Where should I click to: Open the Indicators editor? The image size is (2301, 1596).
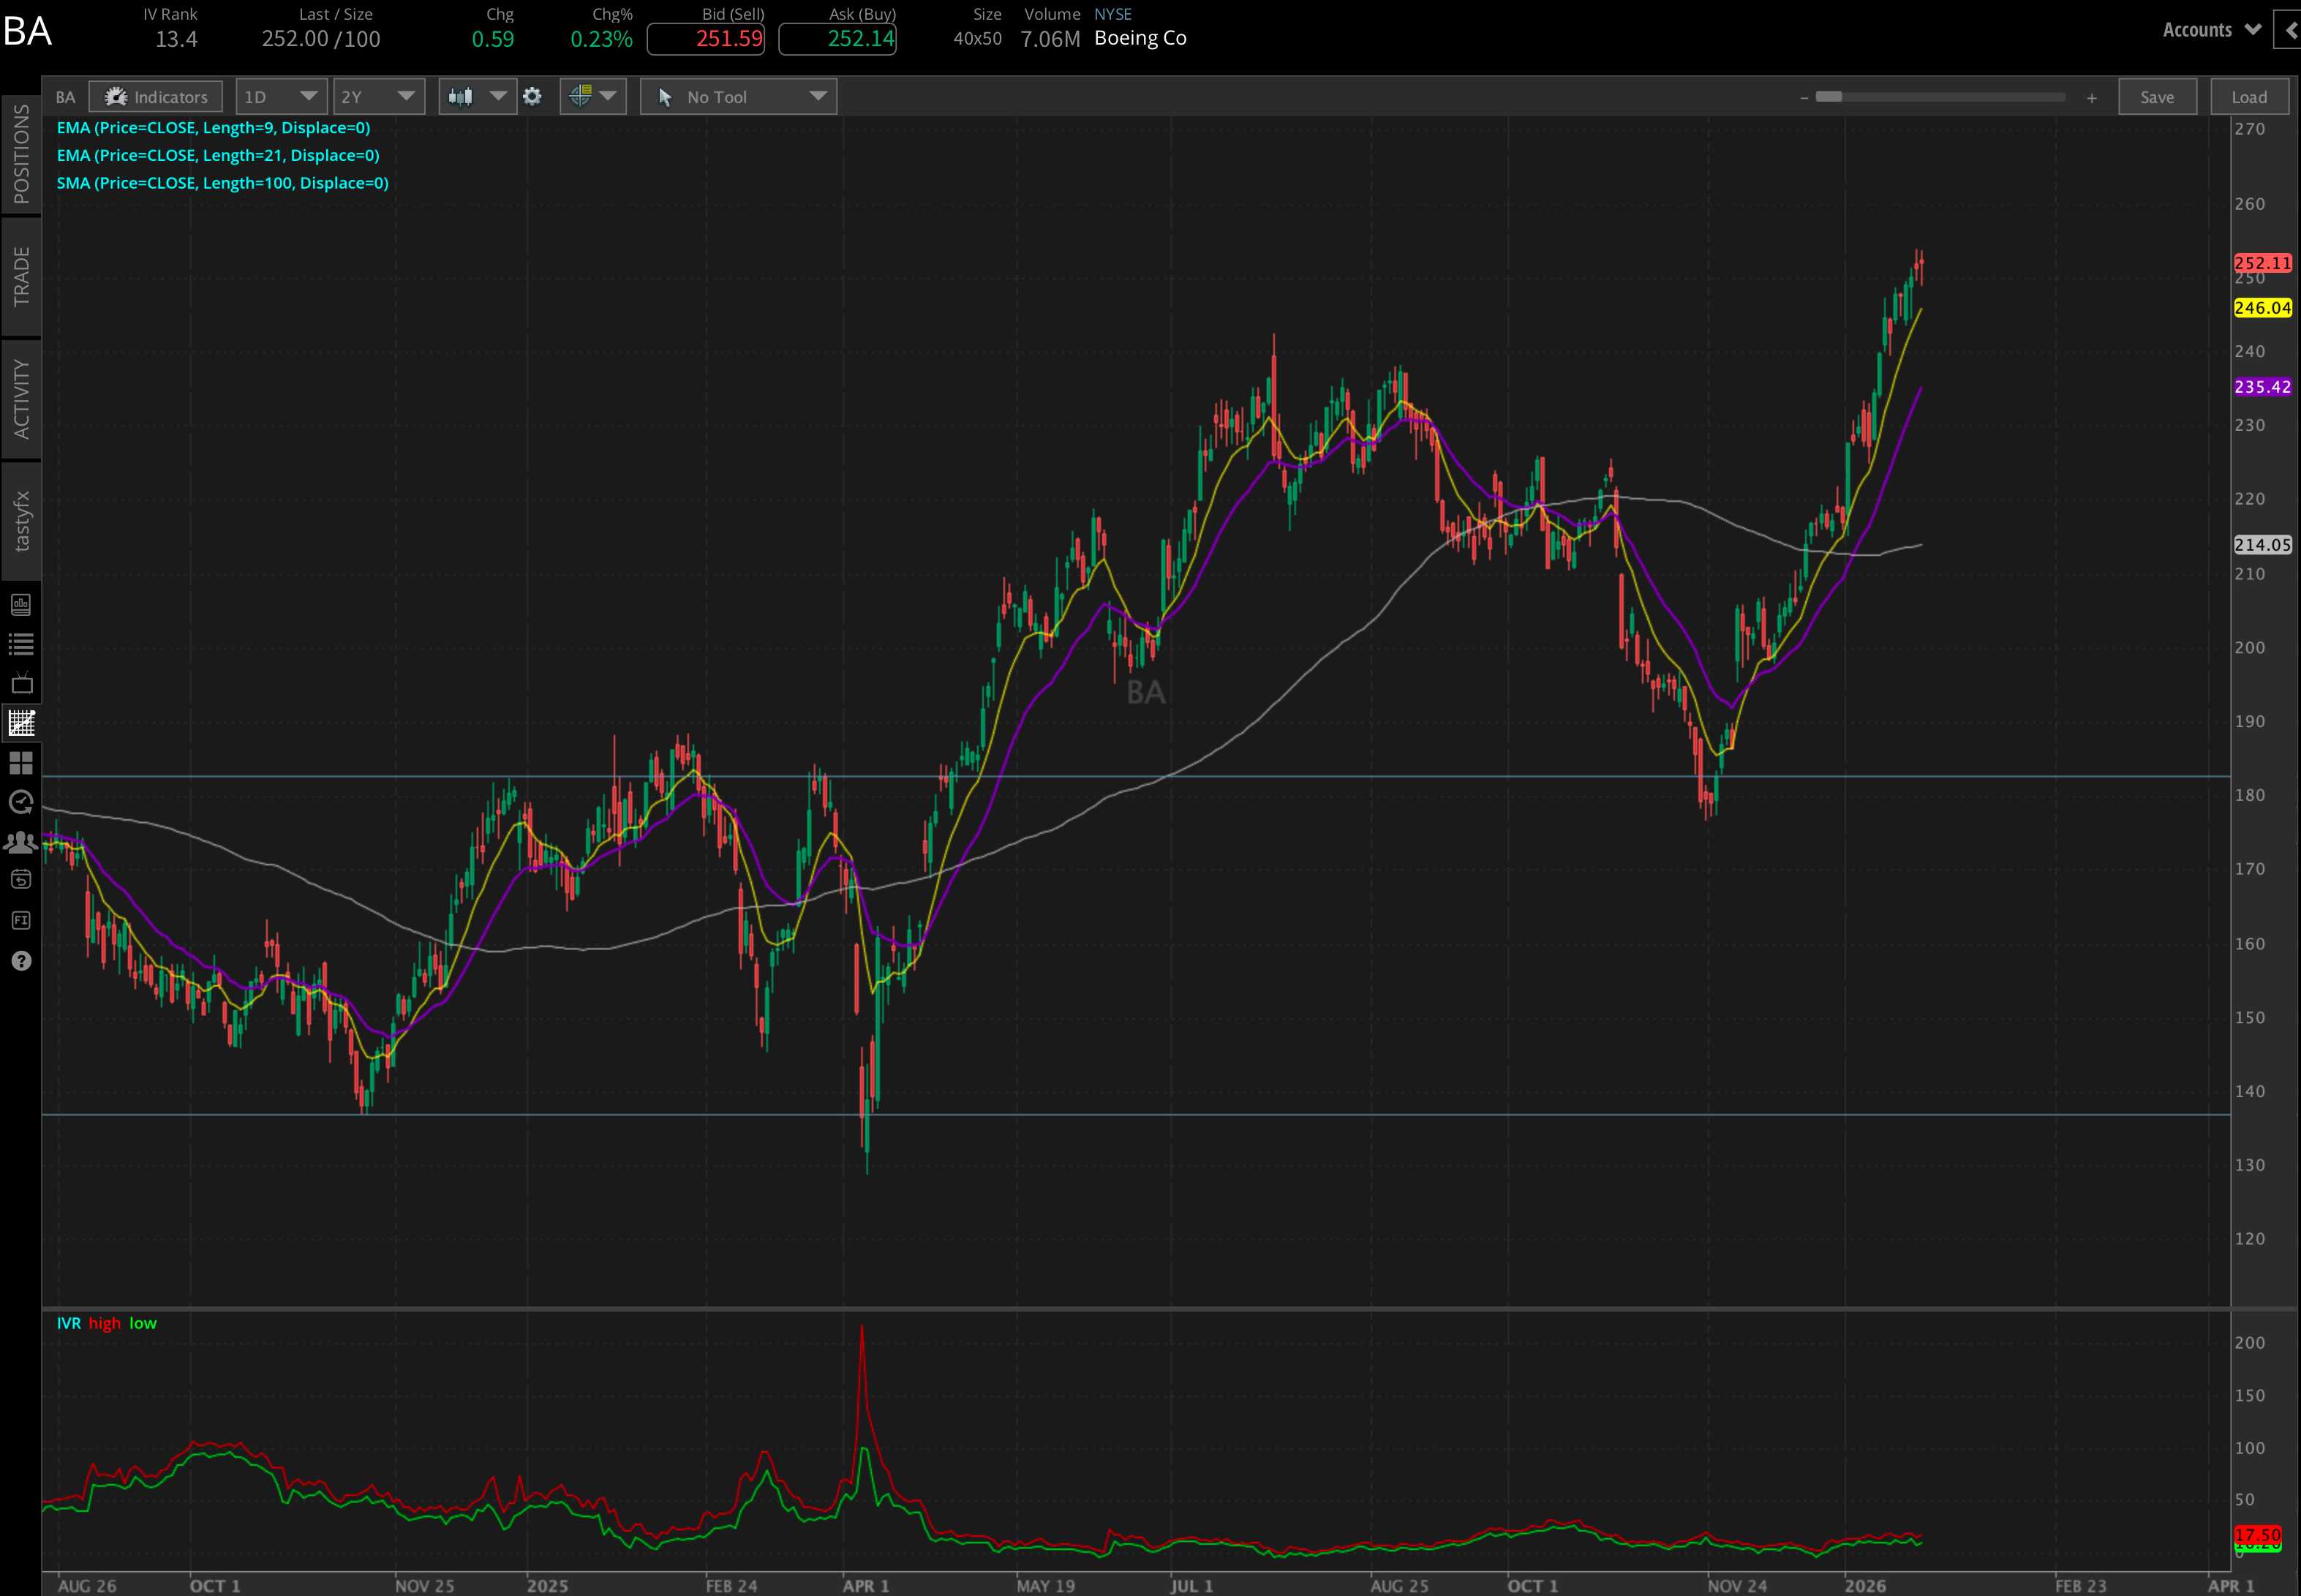click(156, 96)
